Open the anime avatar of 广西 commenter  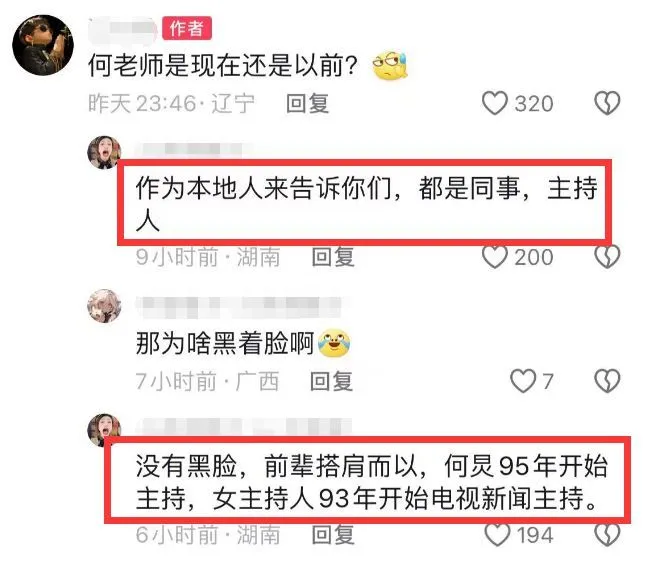(x=104, y=306)
